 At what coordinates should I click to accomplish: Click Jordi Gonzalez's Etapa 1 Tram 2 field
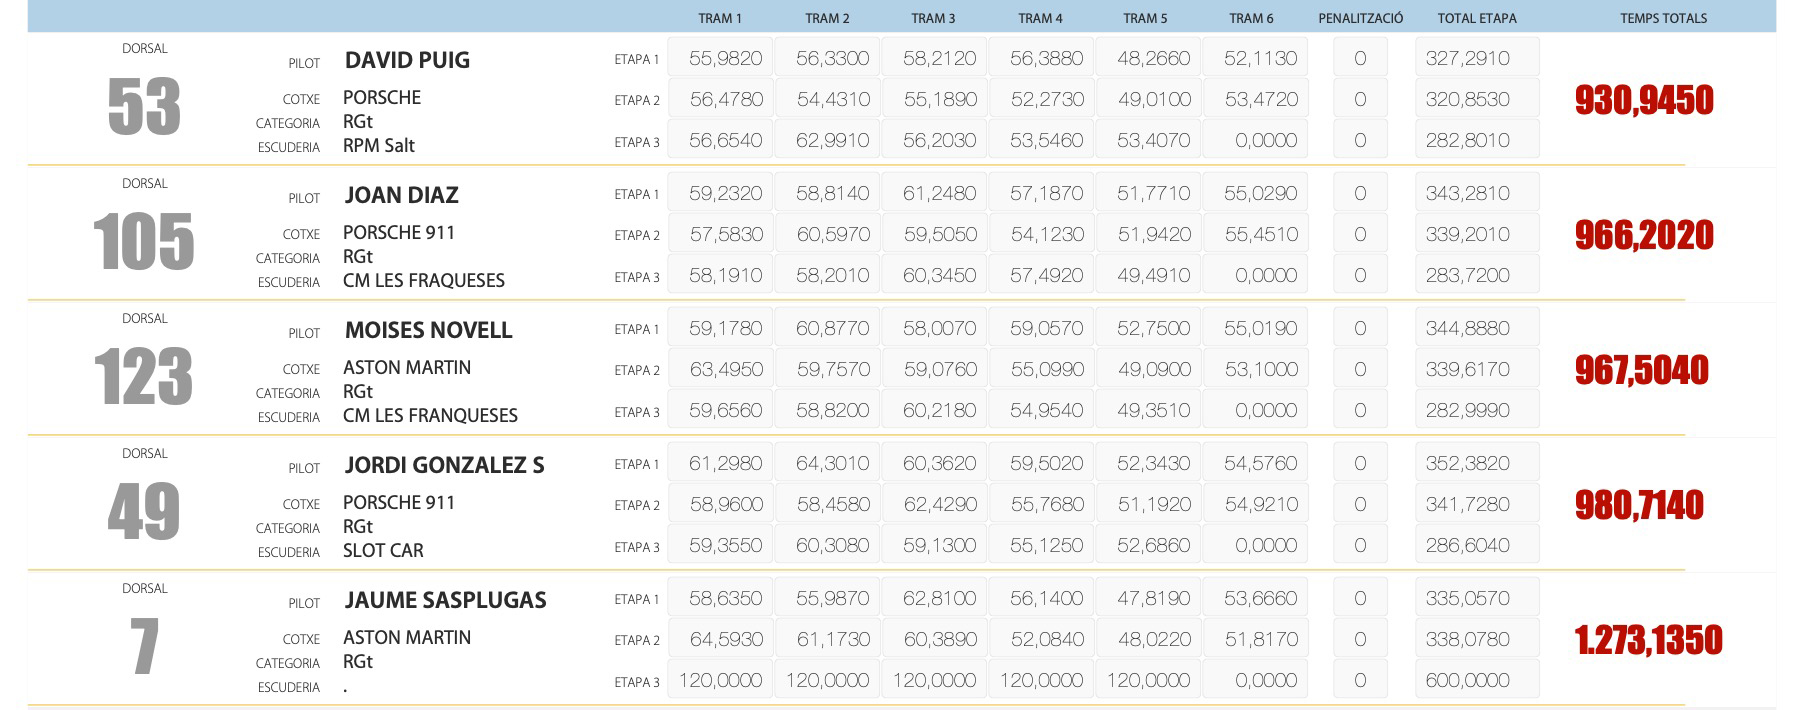[832, 464]
